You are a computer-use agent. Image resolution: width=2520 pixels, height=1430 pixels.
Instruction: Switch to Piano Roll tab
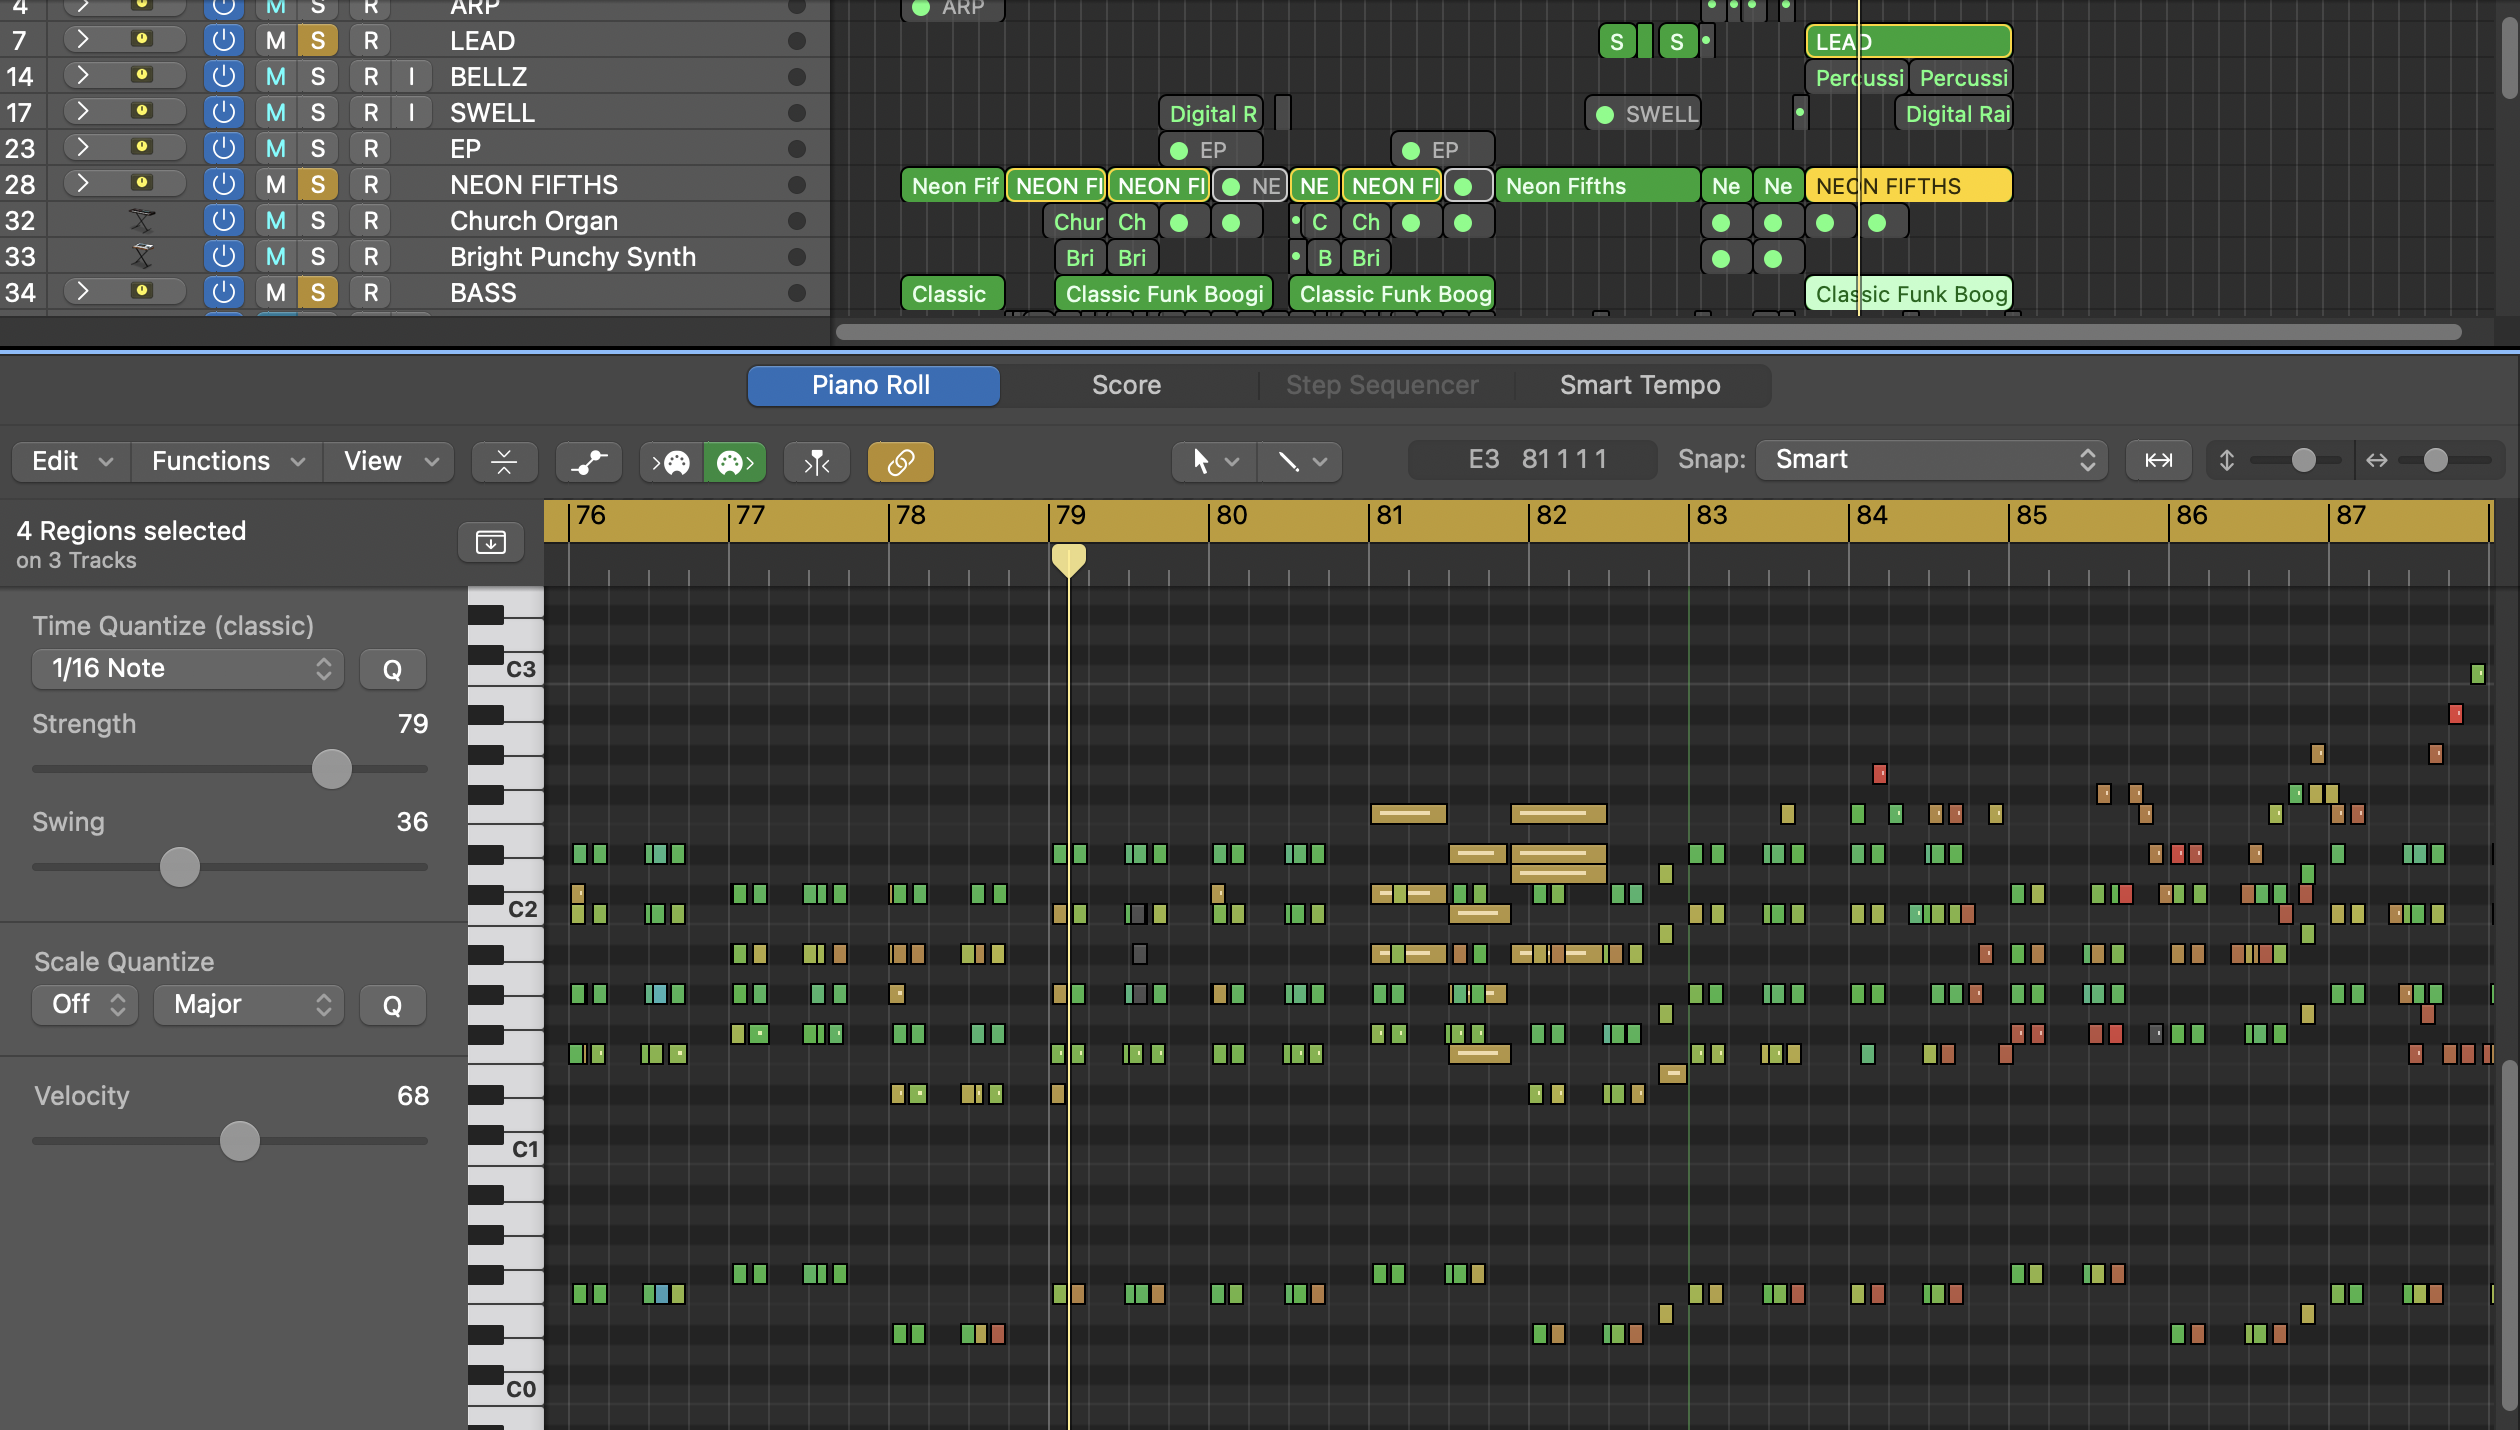873,385
